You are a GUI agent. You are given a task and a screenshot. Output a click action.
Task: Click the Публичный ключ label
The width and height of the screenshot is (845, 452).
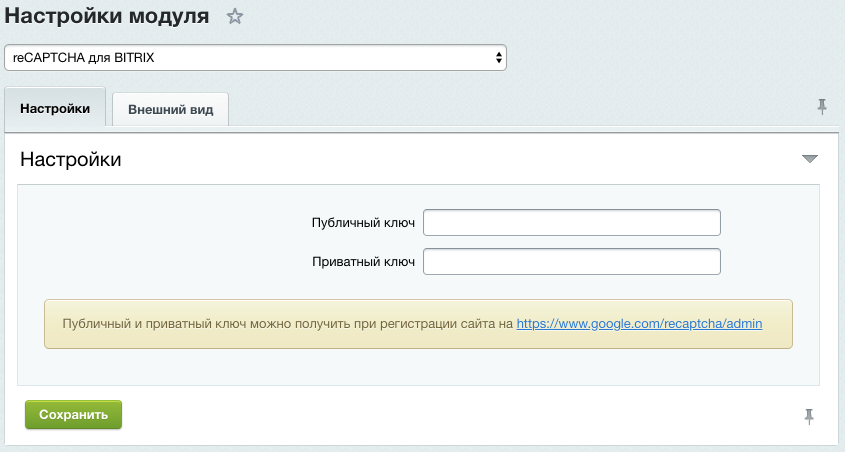pyautogui.click(x=364, y=222)
